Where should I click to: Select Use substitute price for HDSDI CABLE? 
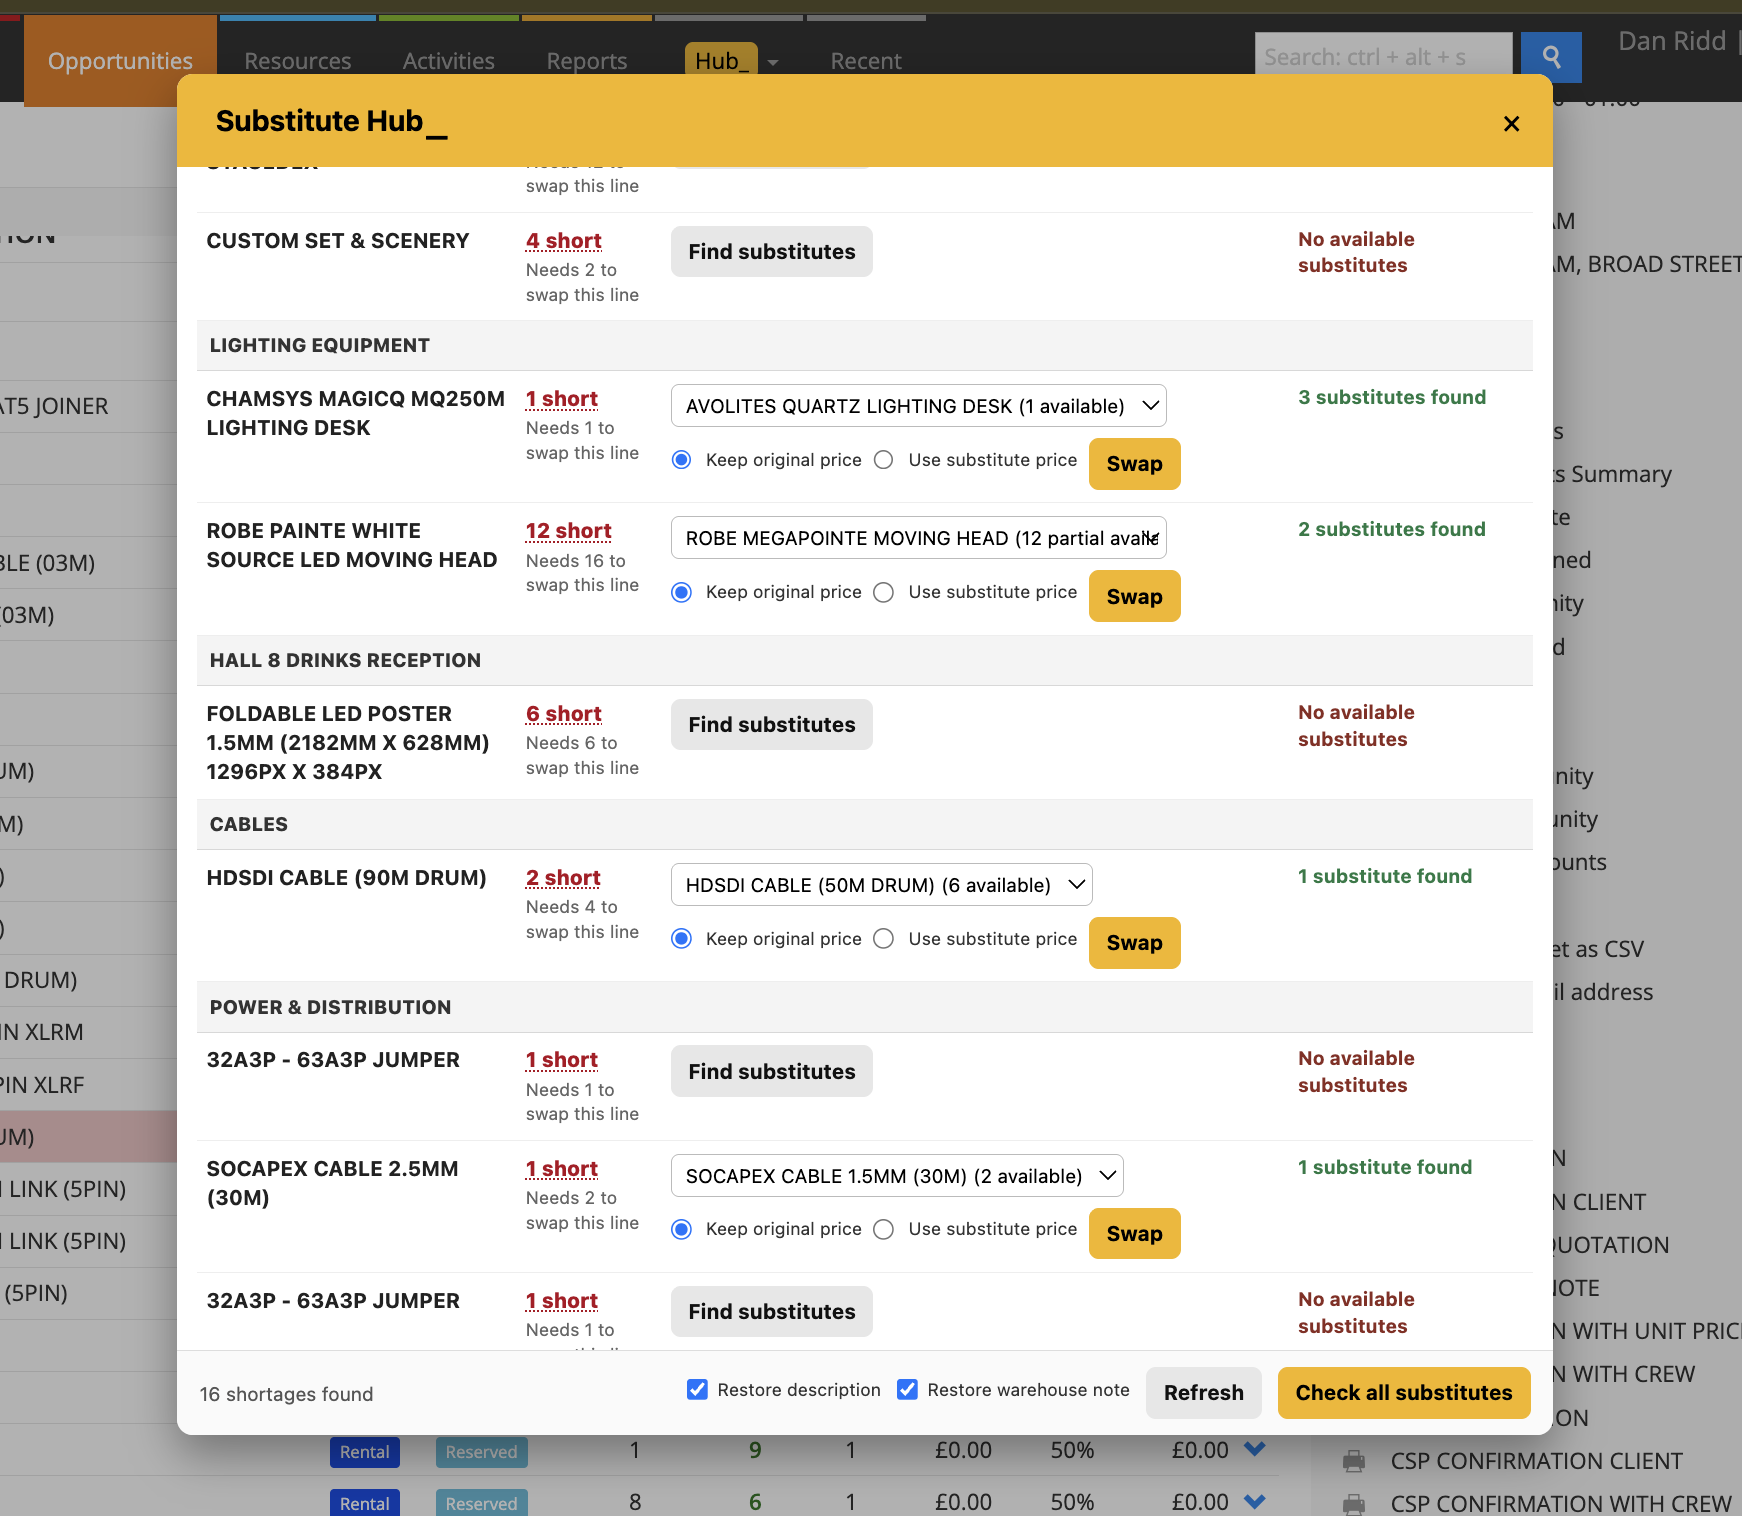[884, 939]
